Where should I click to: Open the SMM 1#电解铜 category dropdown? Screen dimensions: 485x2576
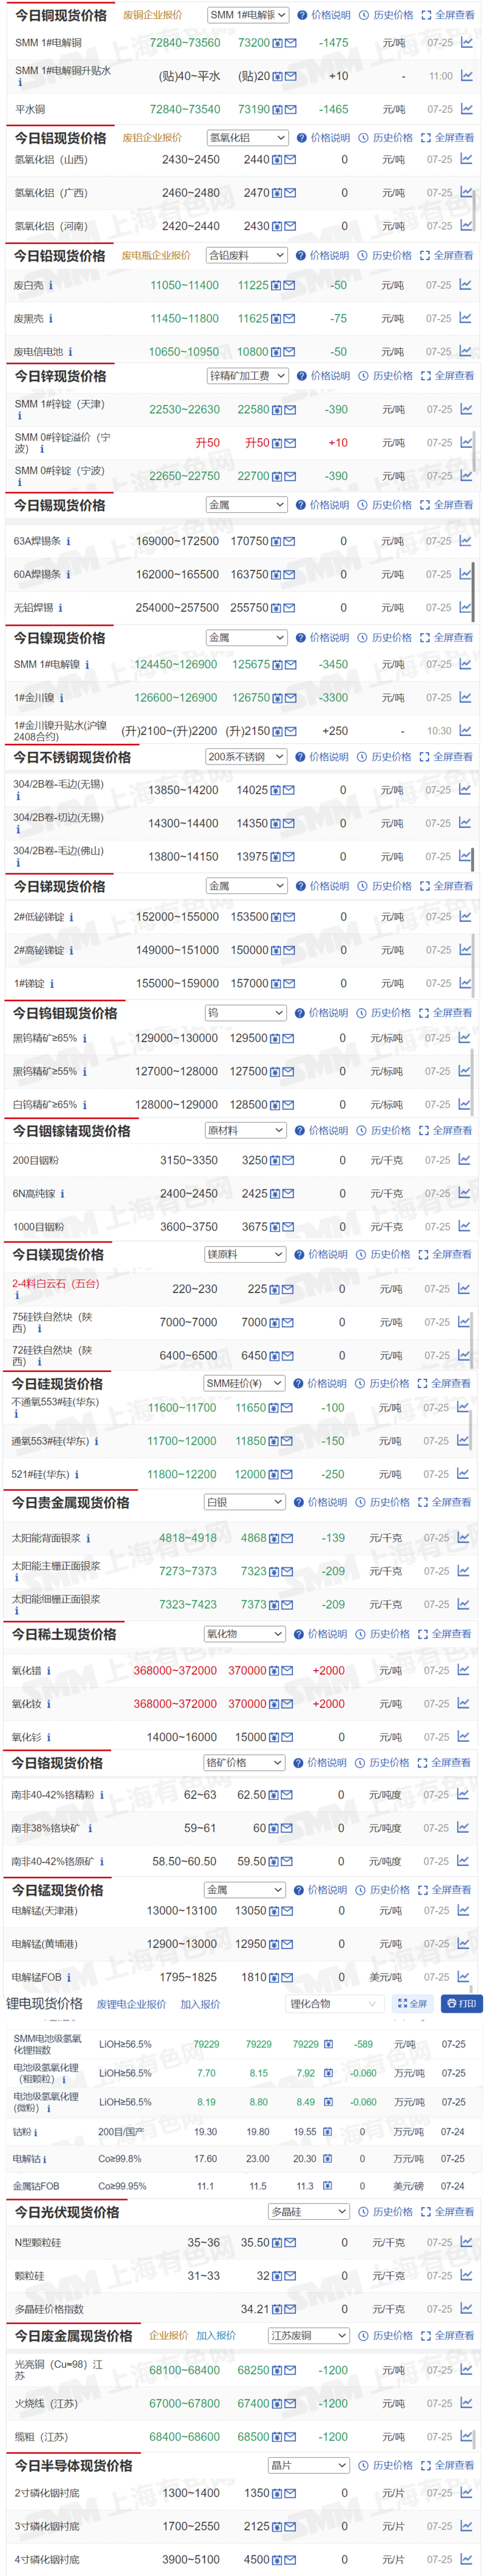pos(249,15)
